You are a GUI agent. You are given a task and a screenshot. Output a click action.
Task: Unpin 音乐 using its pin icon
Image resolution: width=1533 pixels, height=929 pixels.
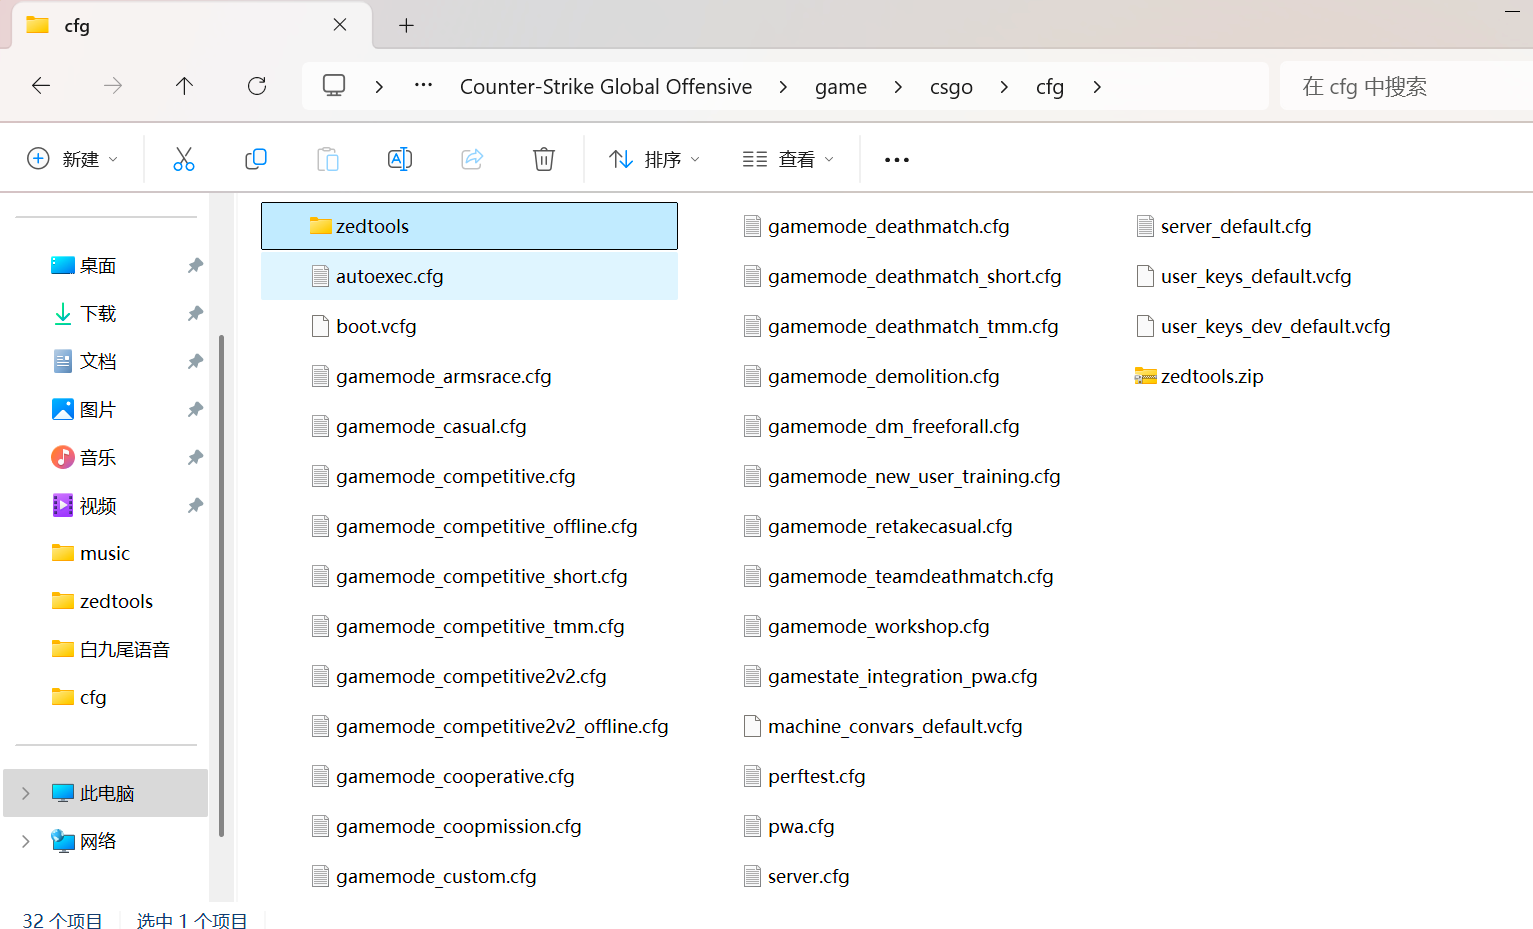click(195, 457)
